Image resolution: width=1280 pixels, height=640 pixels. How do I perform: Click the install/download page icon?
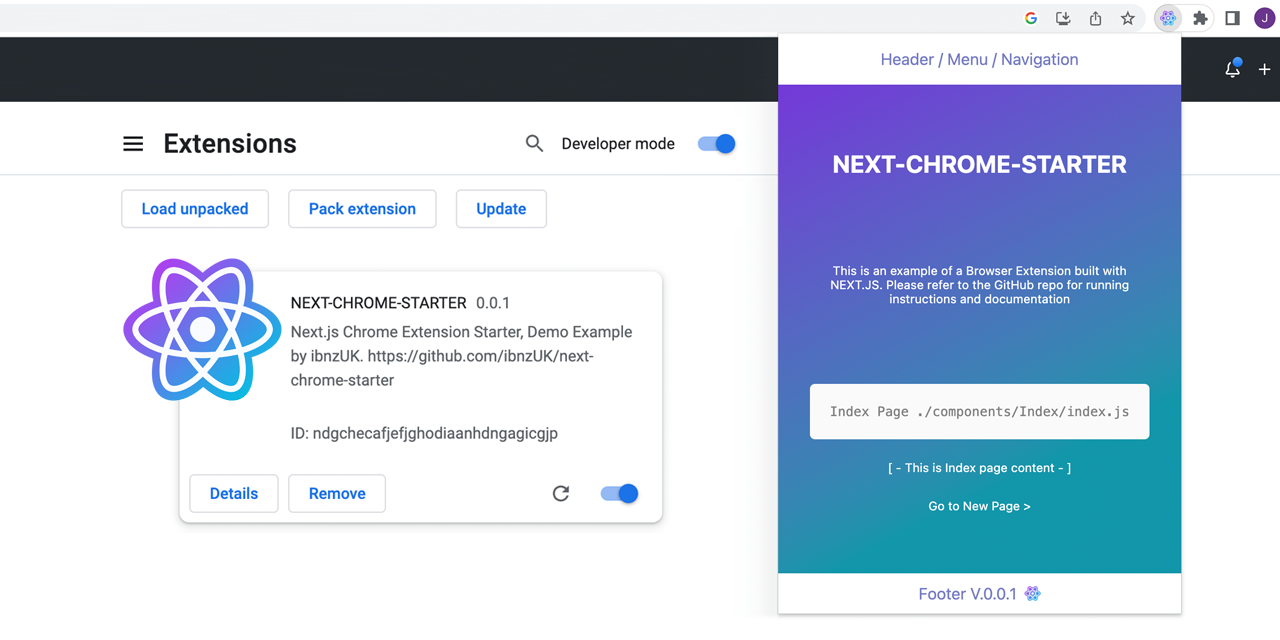tap(1063, 18)
